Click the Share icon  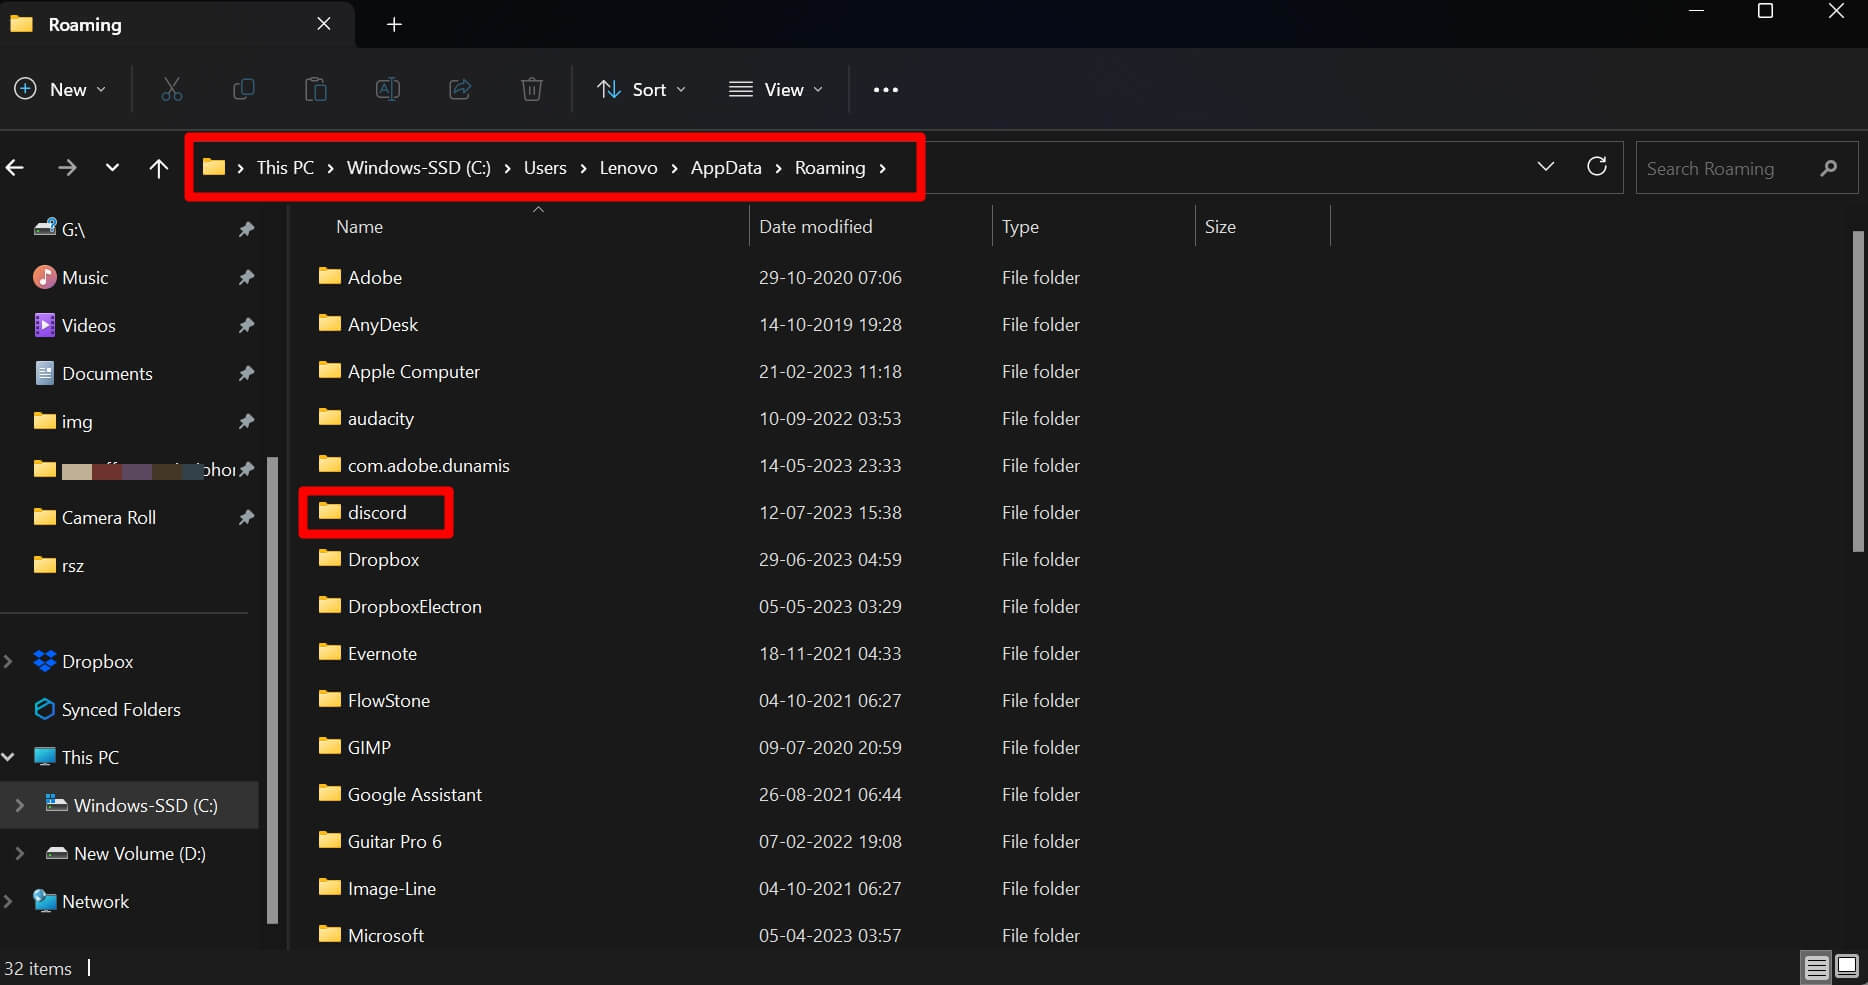point(459,89)
